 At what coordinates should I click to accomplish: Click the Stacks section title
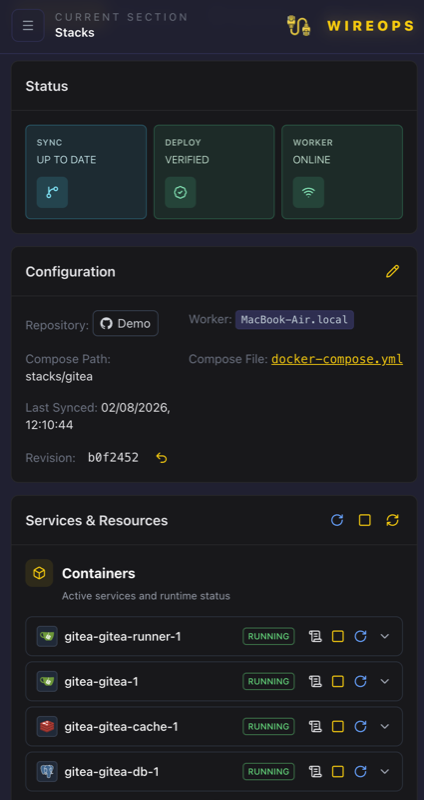tap(74, 33)
